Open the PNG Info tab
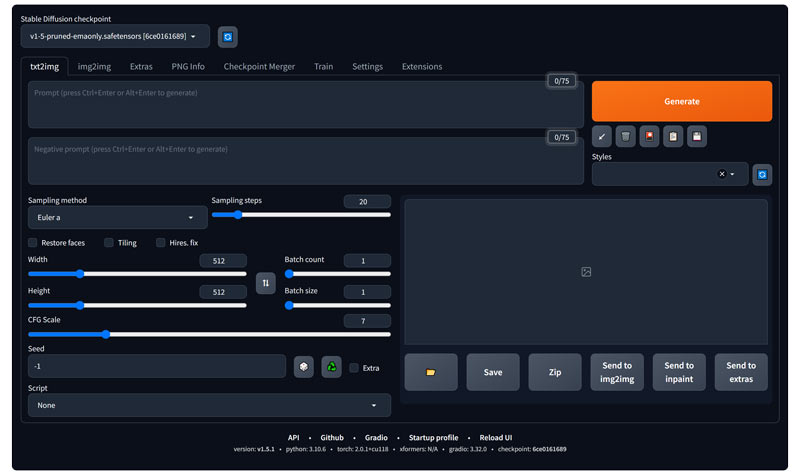This screenshot has height=475, width=800. [x=188, y=66]
